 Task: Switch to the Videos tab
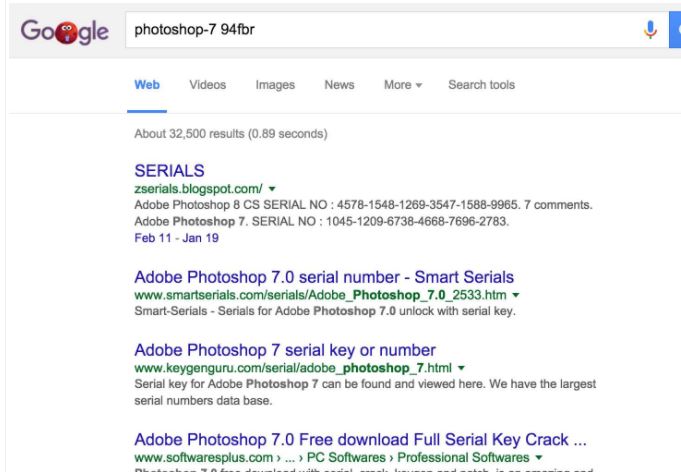coord(208,85)
